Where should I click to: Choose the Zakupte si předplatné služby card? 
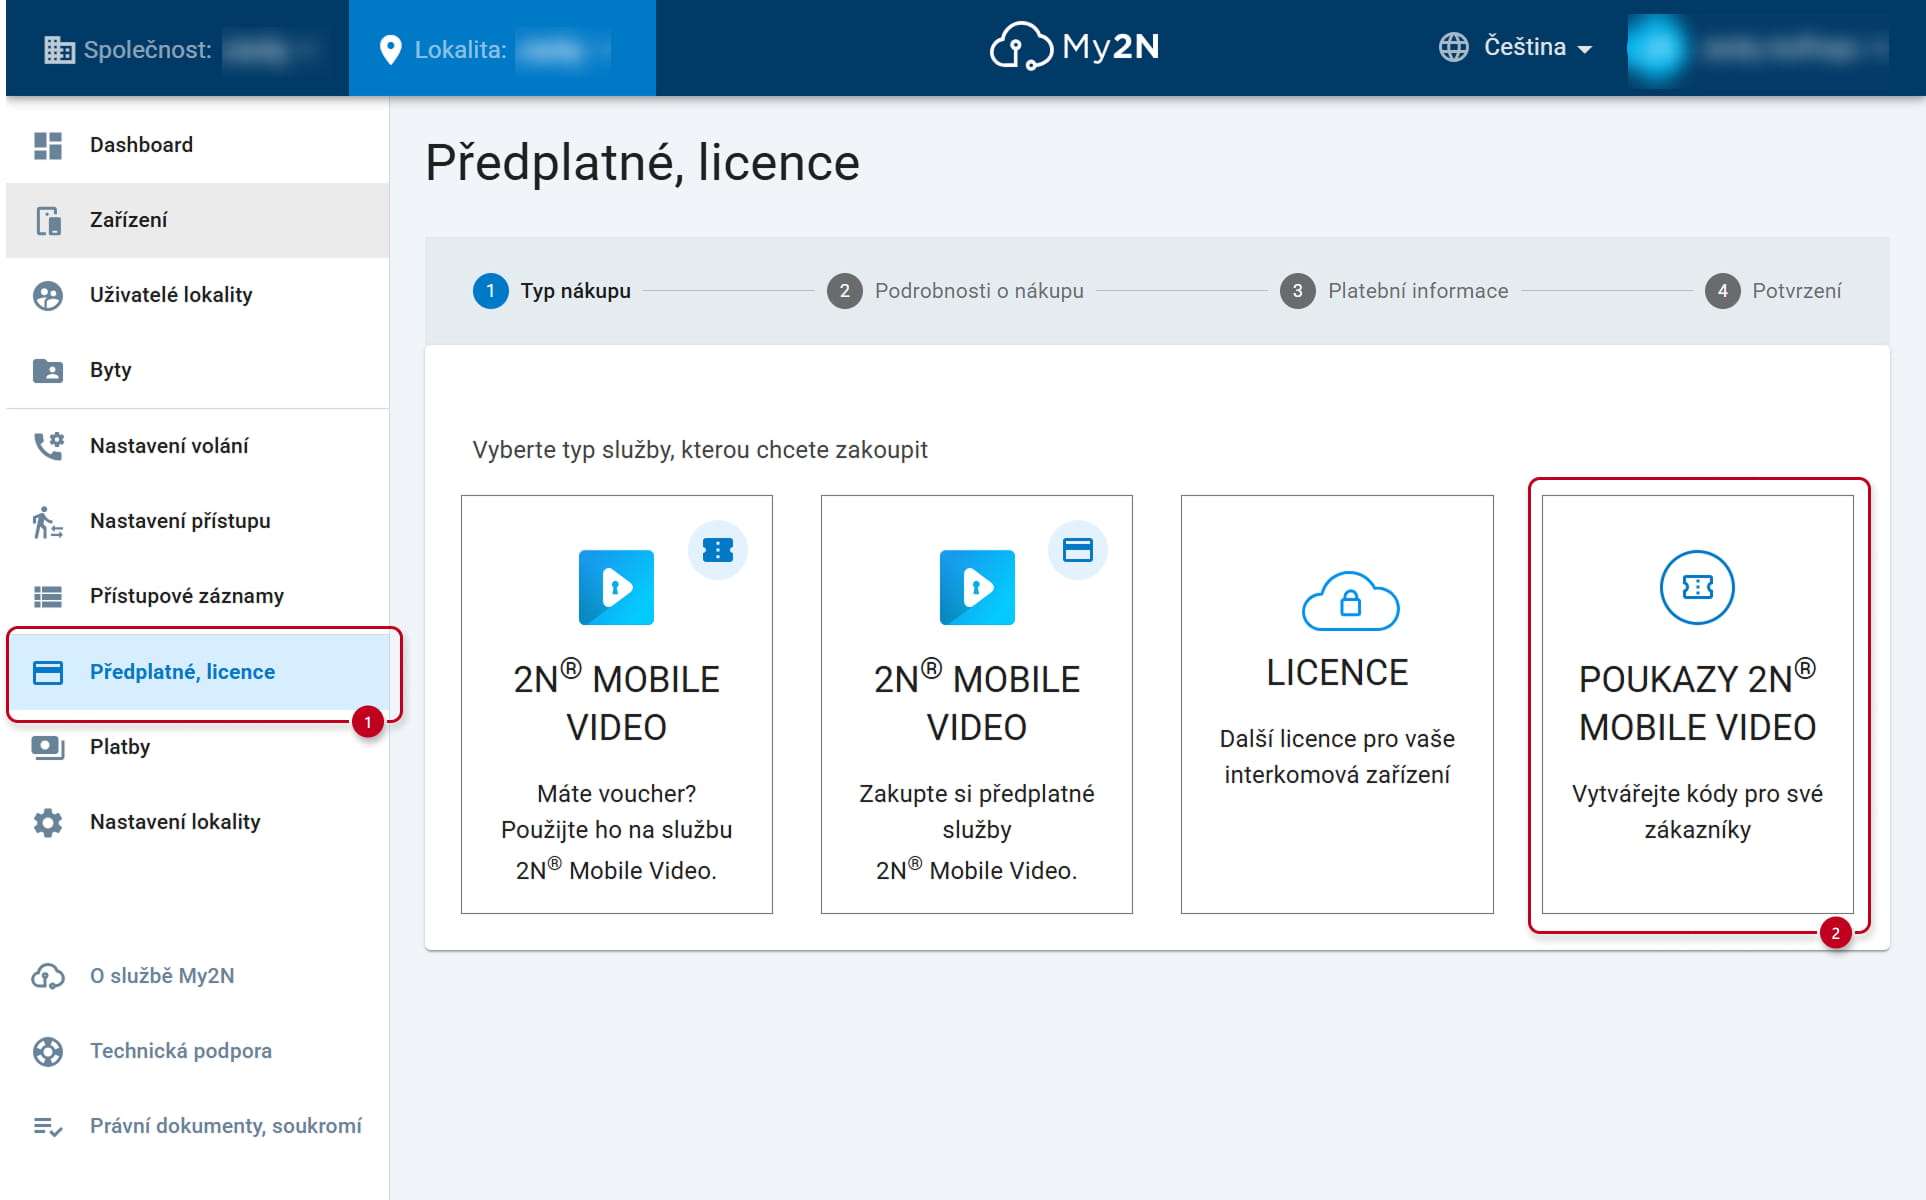pos(977,704)
